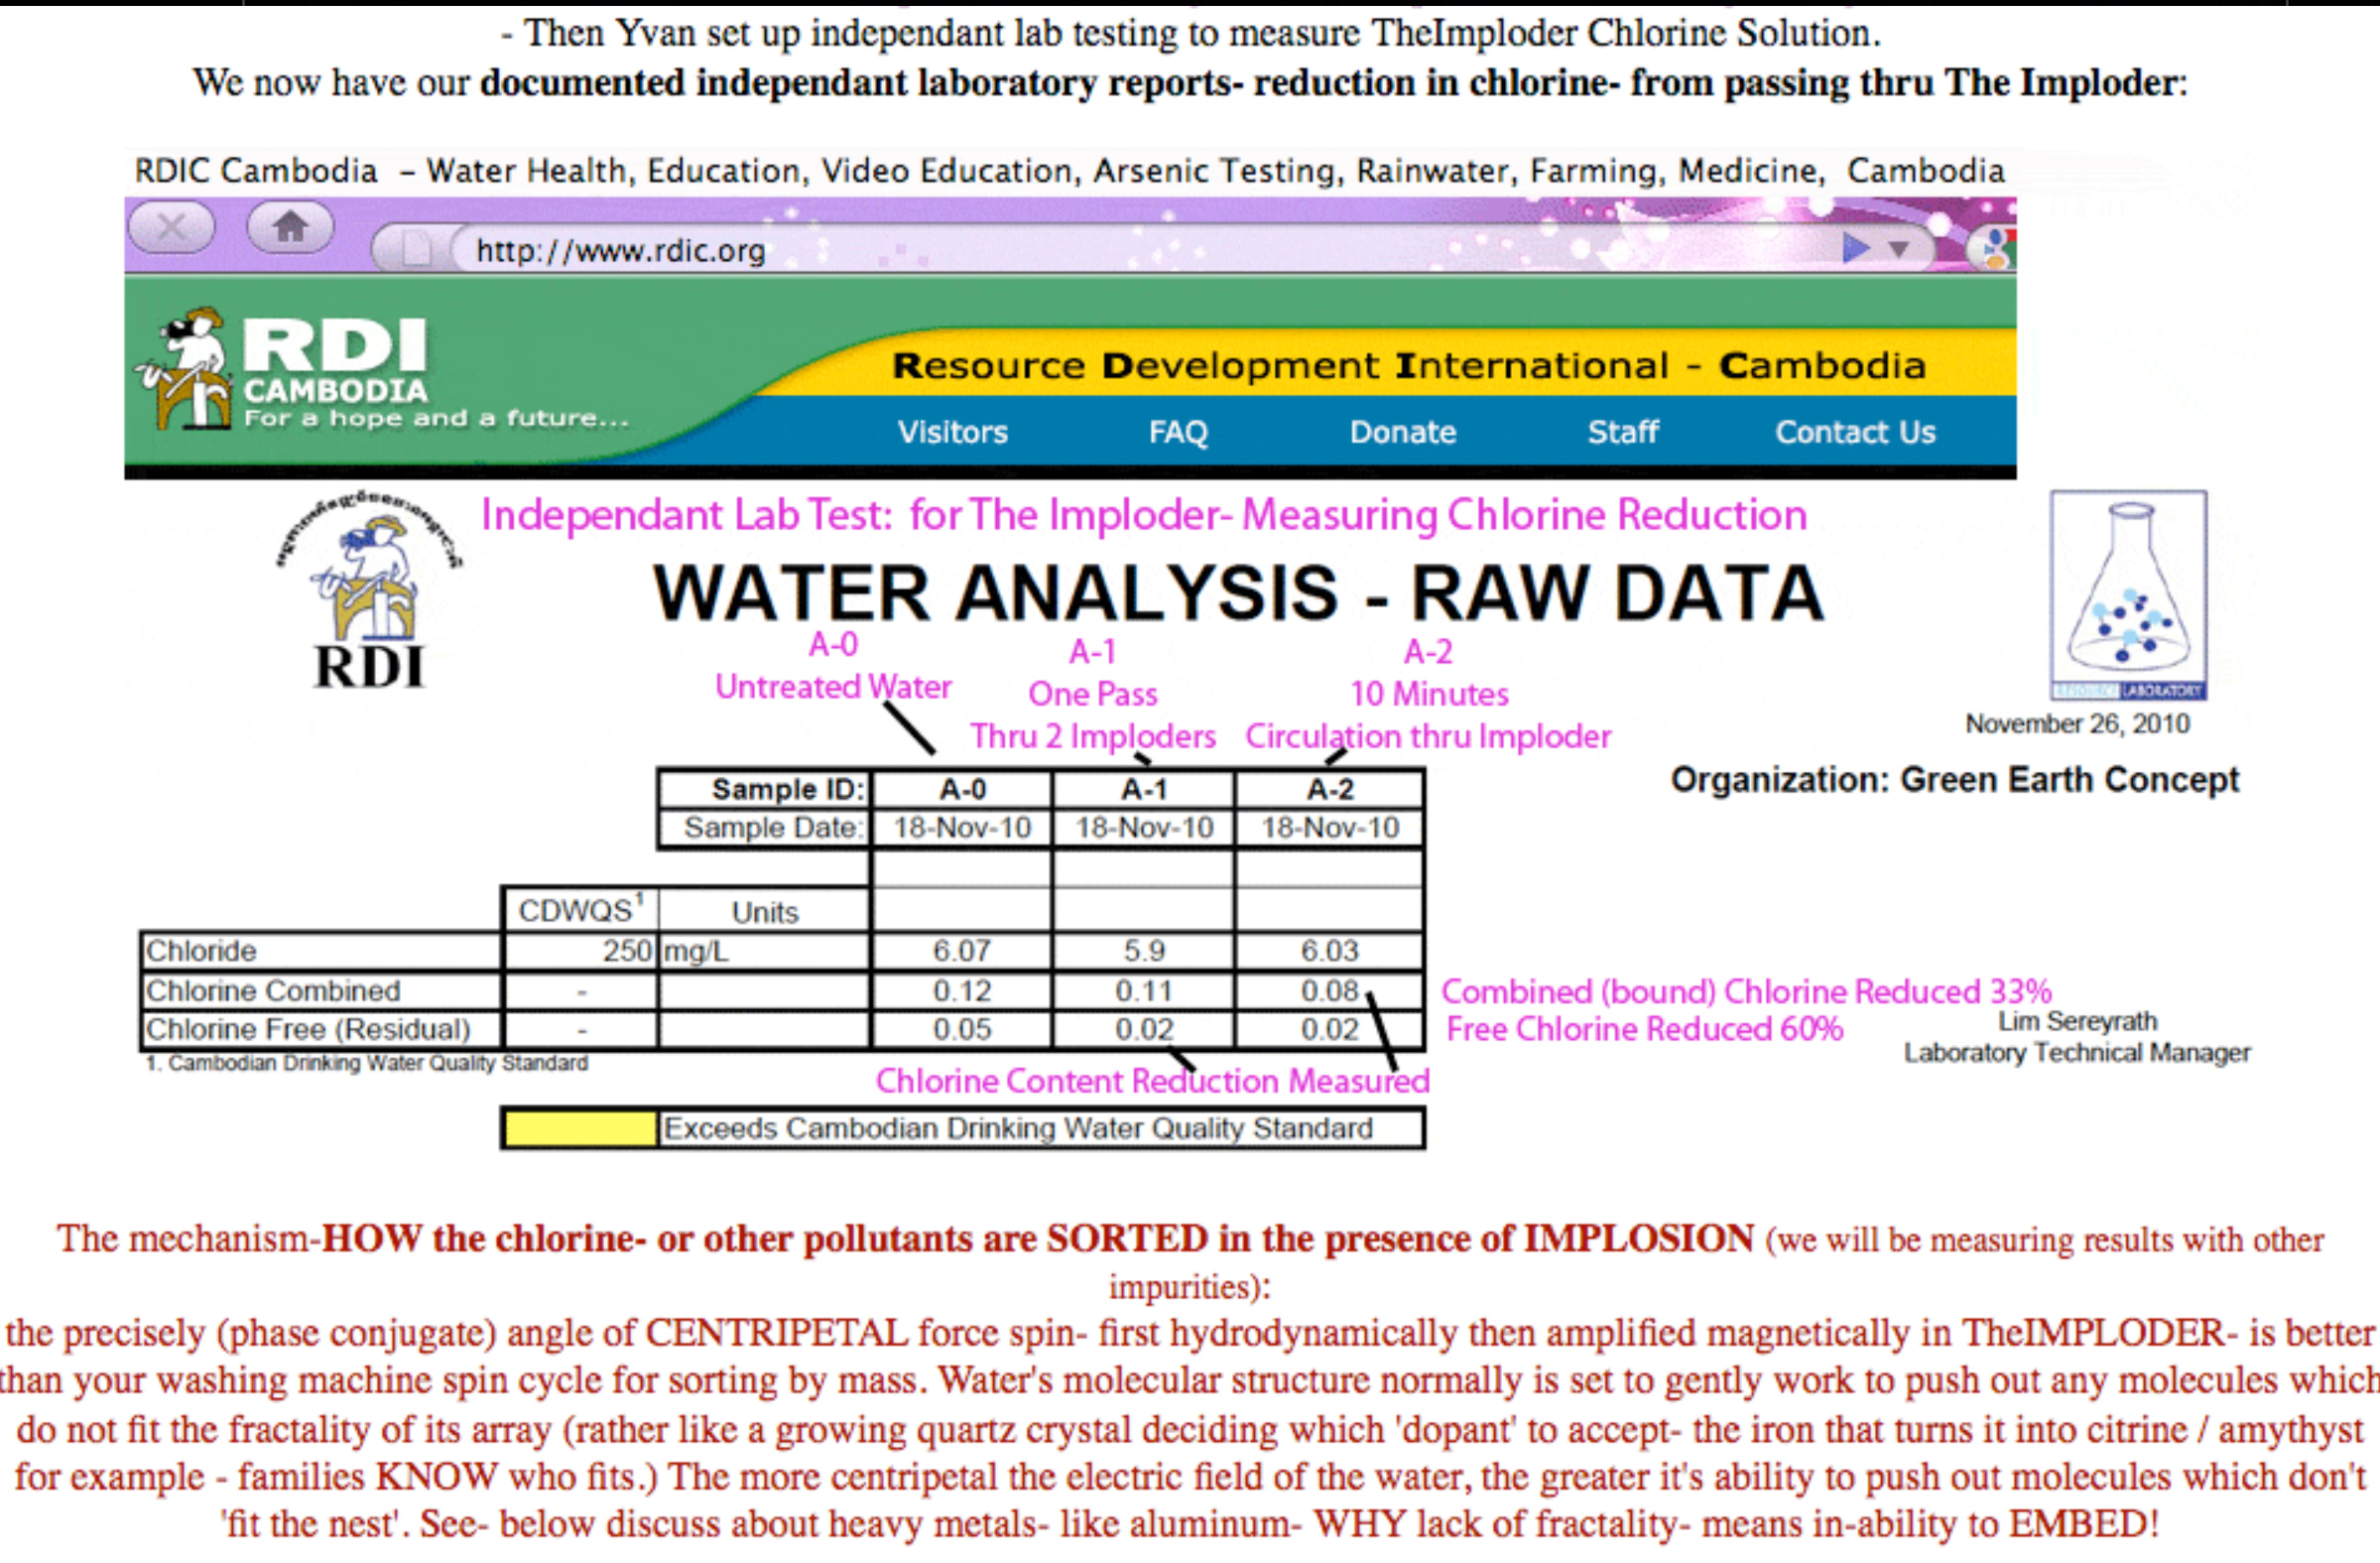Click the 'Chlorine Combined' row label
Screen dimensions: 2380x1563
pyautogui.click(x=273, y=991)
